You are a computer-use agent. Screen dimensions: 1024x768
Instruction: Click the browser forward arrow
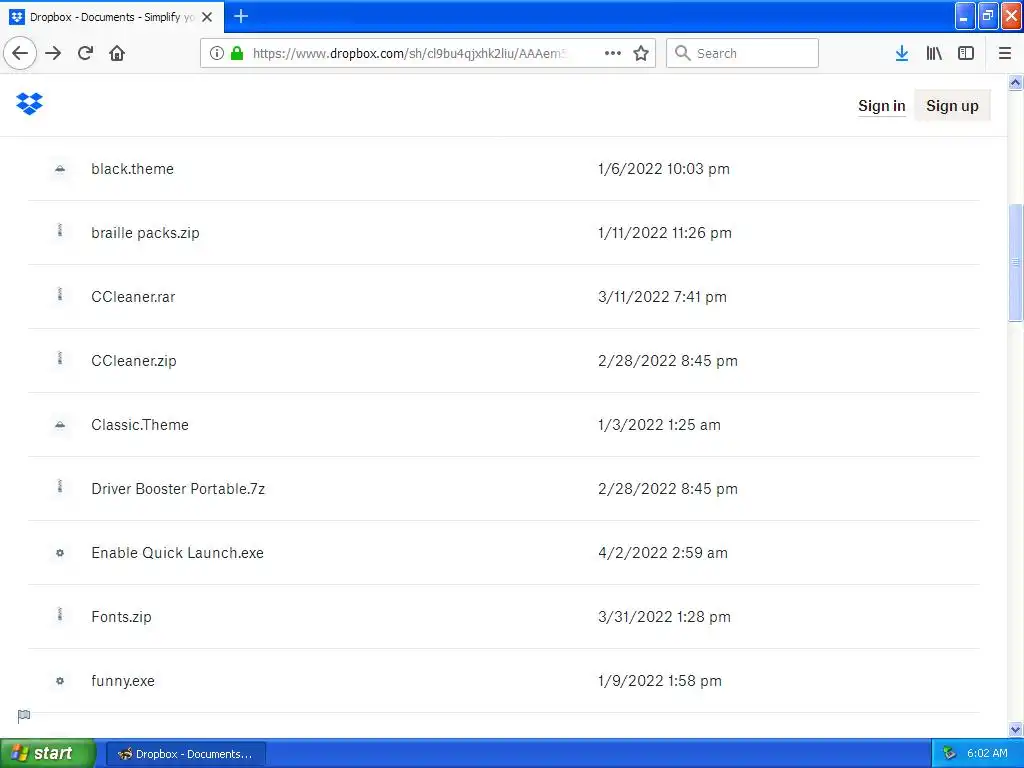point(53,53)
